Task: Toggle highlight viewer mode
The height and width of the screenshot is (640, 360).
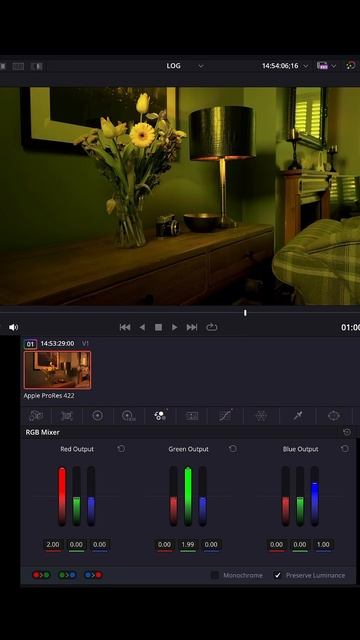Action: pos(37,66)
